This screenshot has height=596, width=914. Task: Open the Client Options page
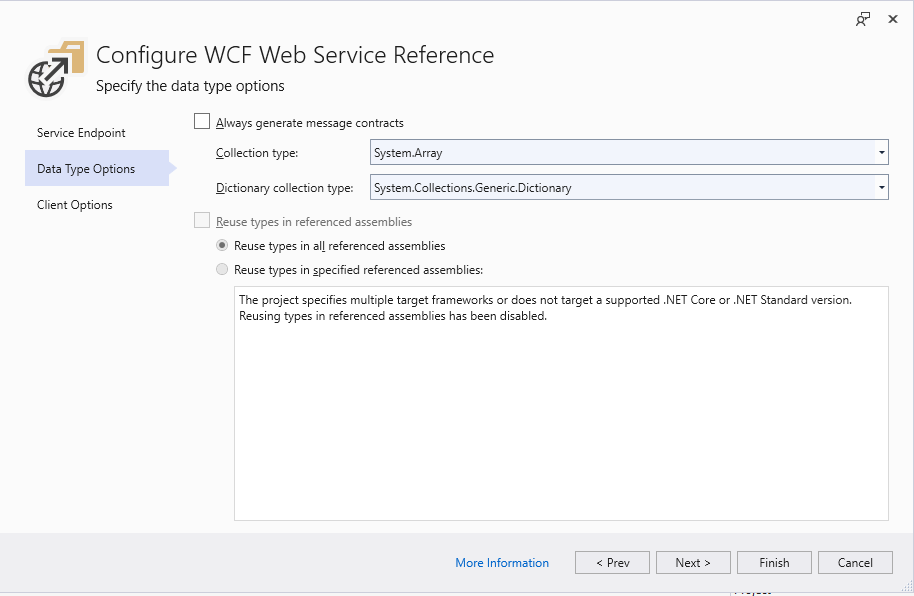point(75,205)
